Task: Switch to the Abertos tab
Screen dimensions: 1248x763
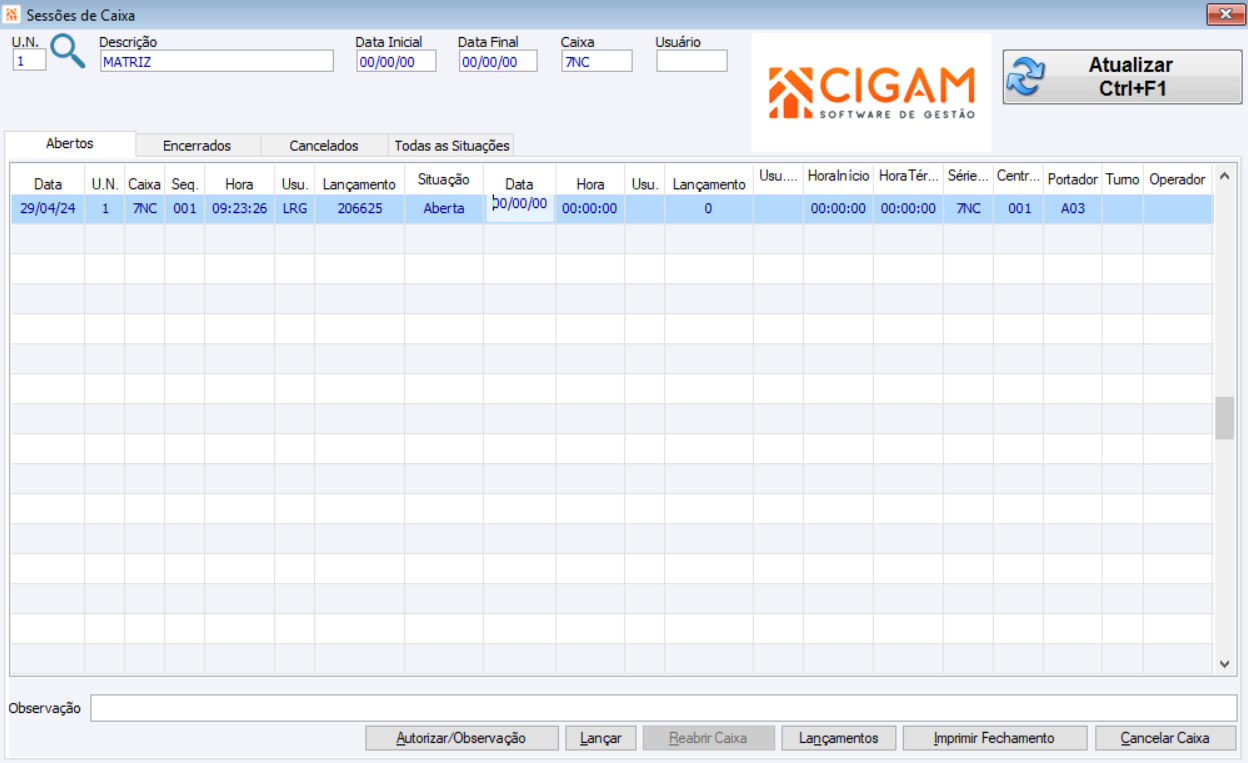Action: [x=70, y=144]
